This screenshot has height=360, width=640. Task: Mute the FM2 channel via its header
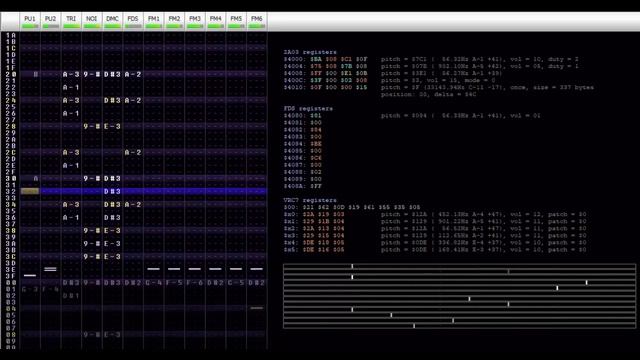pos(174,22)
